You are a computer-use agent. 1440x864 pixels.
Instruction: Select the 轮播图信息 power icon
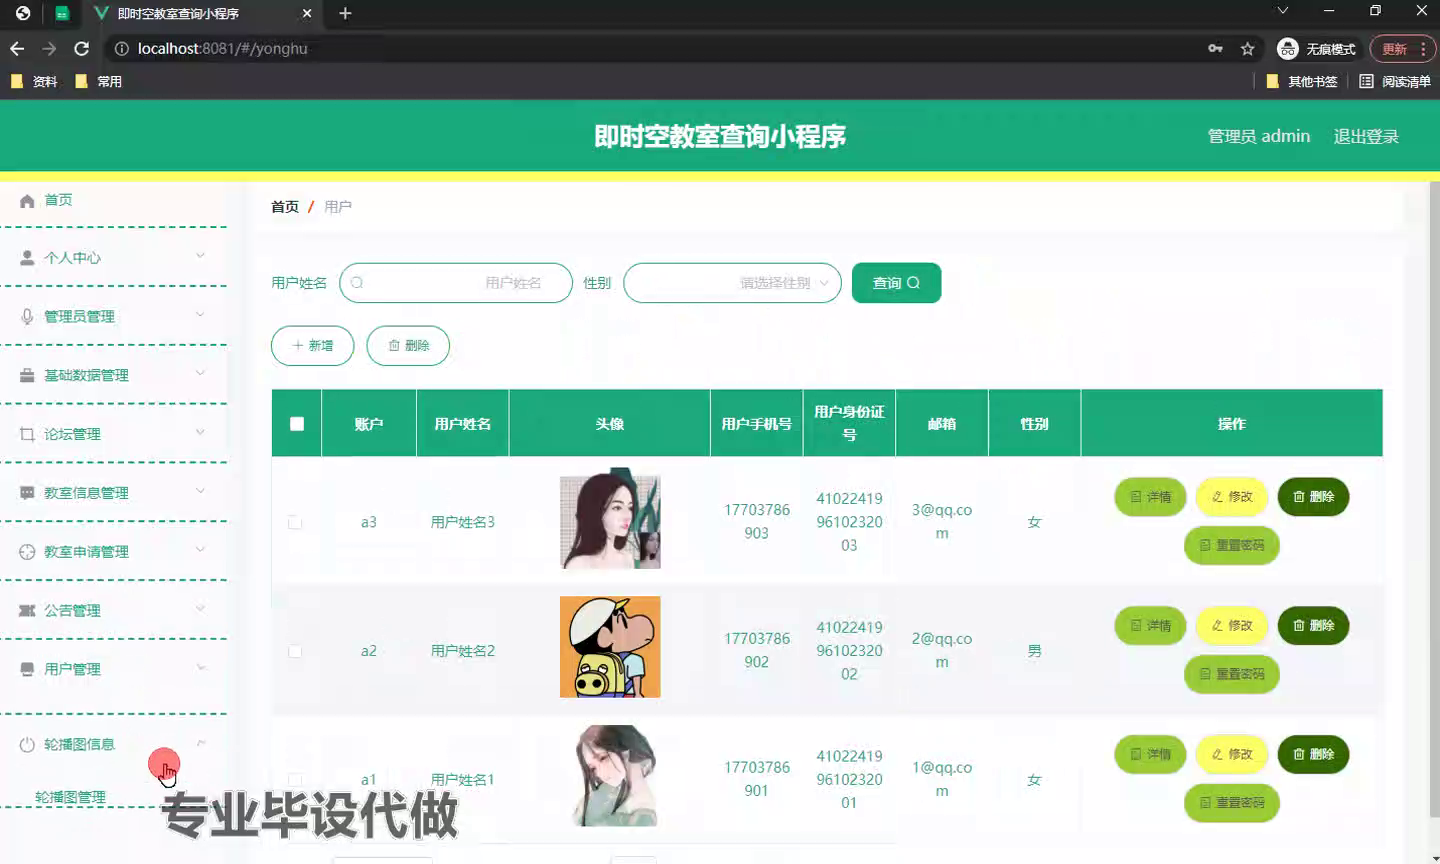tap(27, 744)
